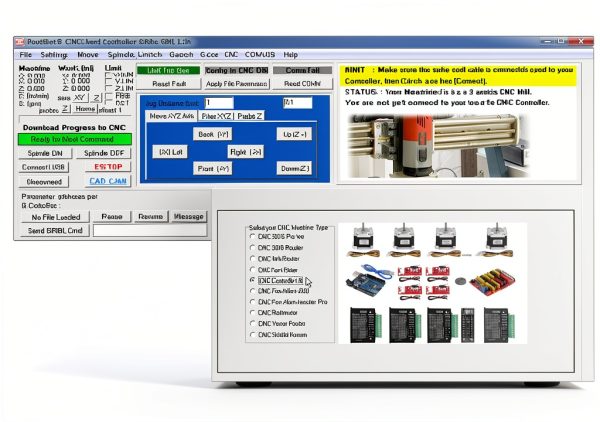600x422 pixels.
Task: Click the Connect USB button
Action: 44,167
